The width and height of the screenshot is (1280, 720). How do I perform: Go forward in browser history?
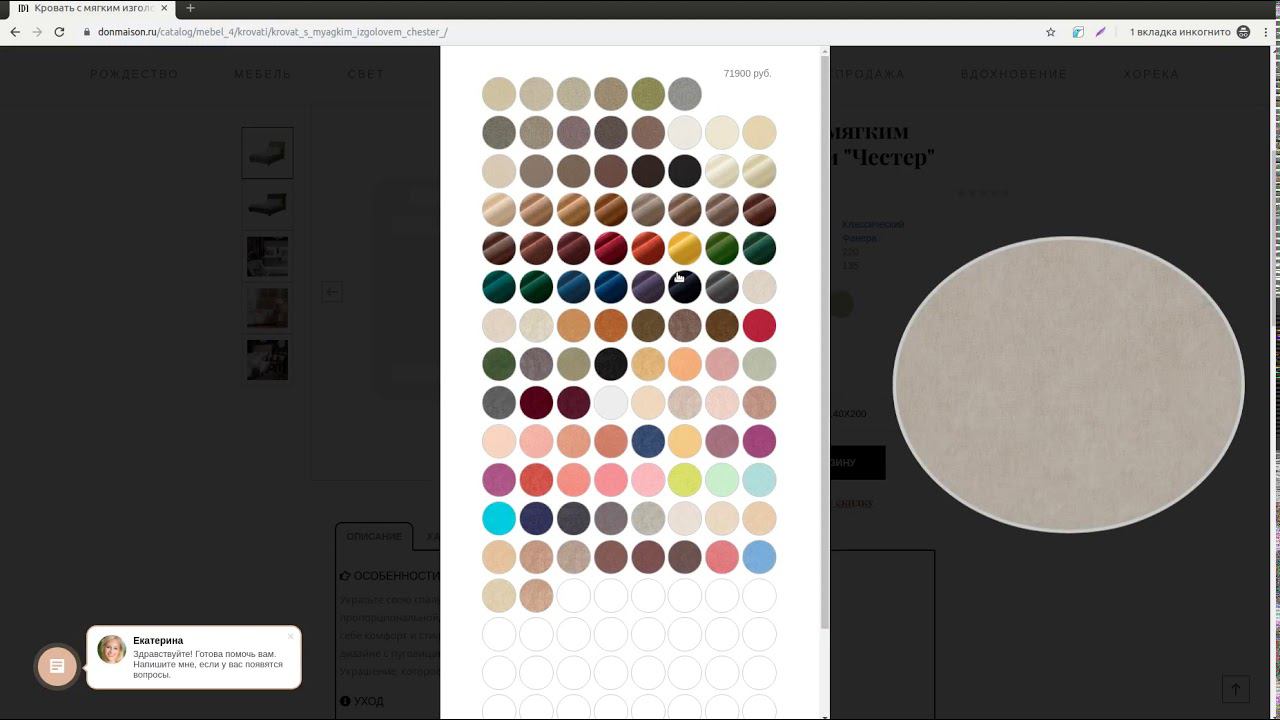point(37,32)
